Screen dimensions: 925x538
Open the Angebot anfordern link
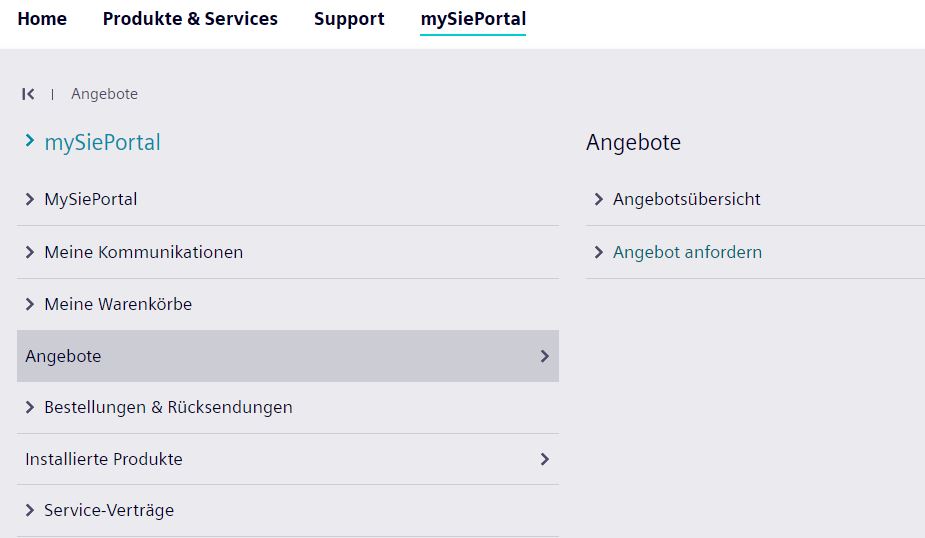(687, 252)
